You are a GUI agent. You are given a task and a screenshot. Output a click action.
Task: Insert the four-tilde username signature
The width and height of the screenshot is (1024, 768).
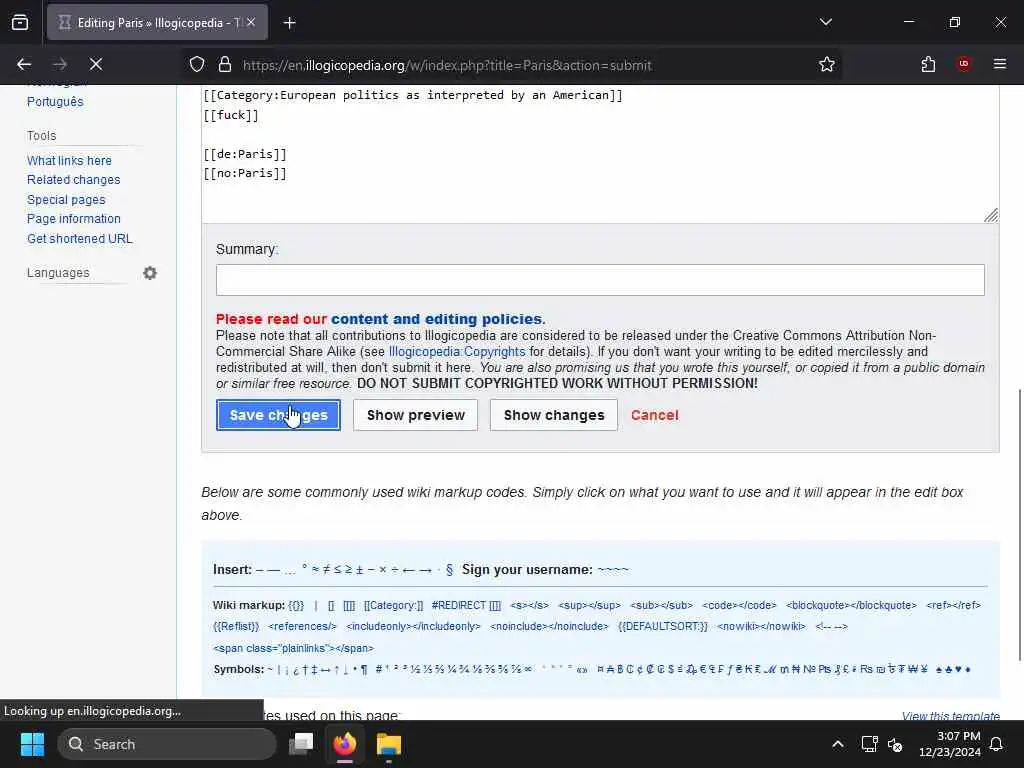(x=613, y=569)
